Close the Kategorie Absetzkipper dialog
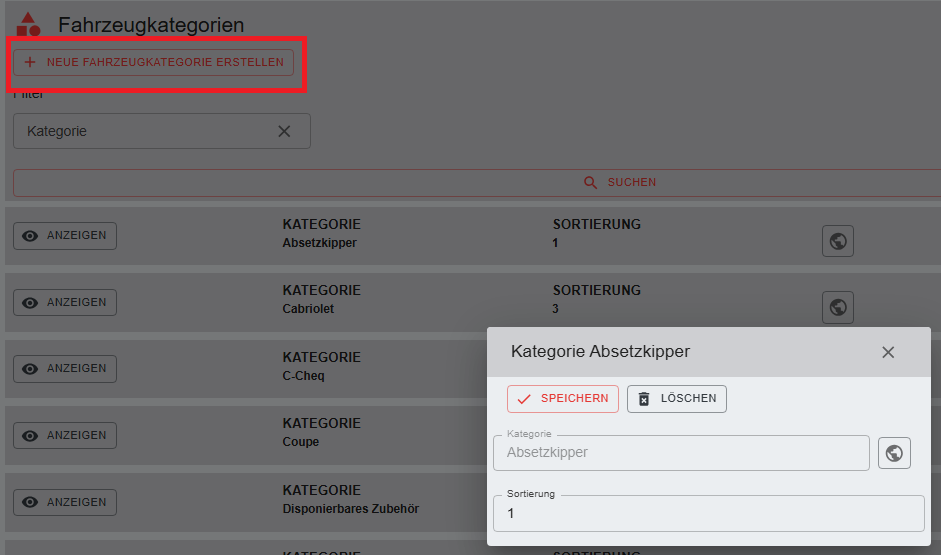 pos(888,352)
